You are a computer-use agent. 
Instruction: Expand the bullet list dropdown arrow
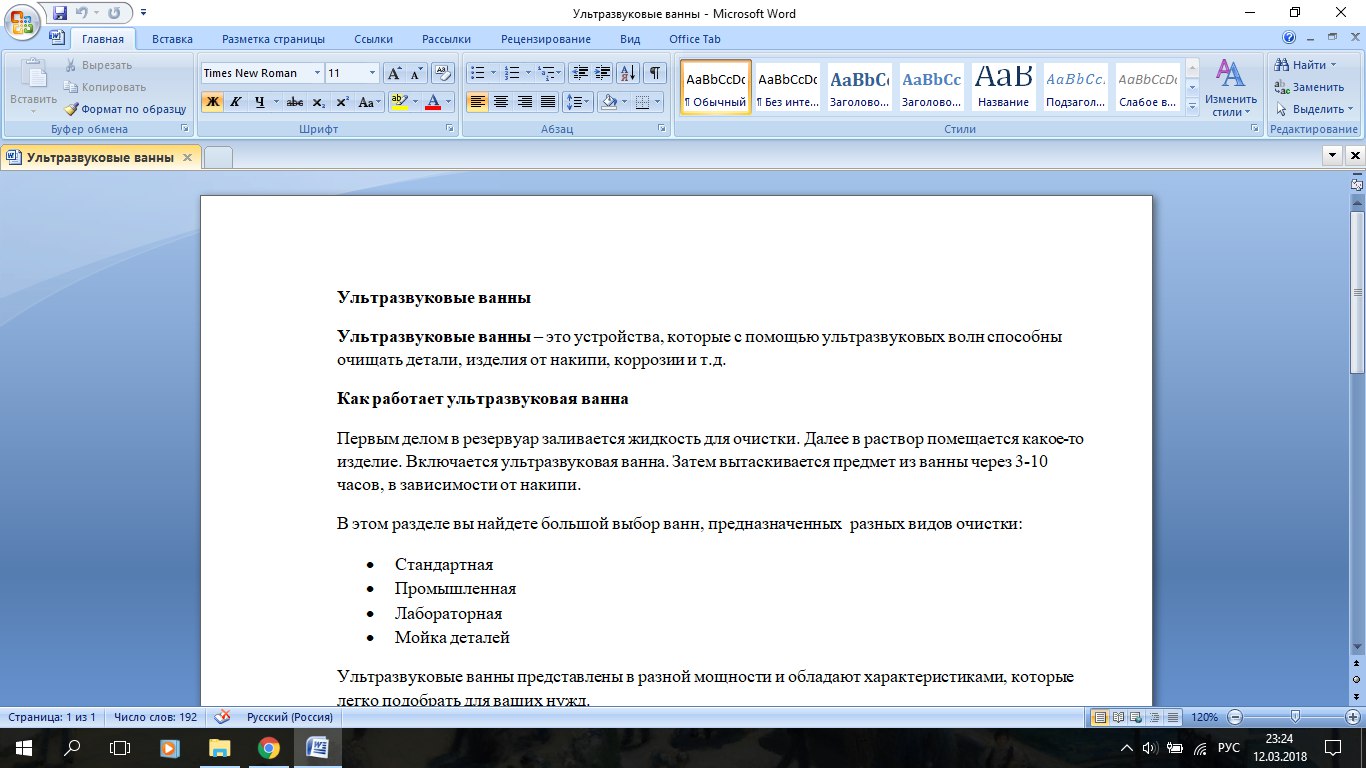pos(493,73)
